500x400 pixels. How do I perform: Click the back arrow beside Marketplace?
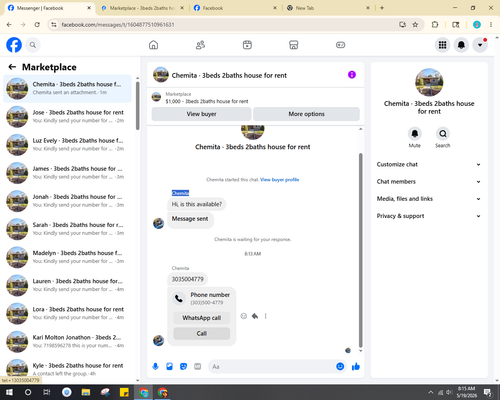click(12, 67)
